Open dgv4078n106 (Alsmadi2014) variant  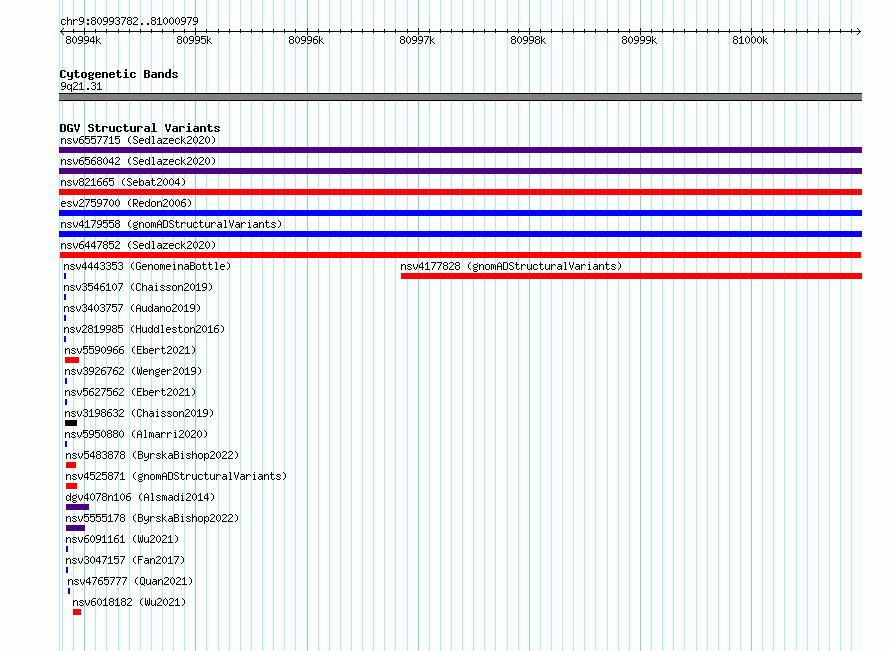[x=140, y=497]
